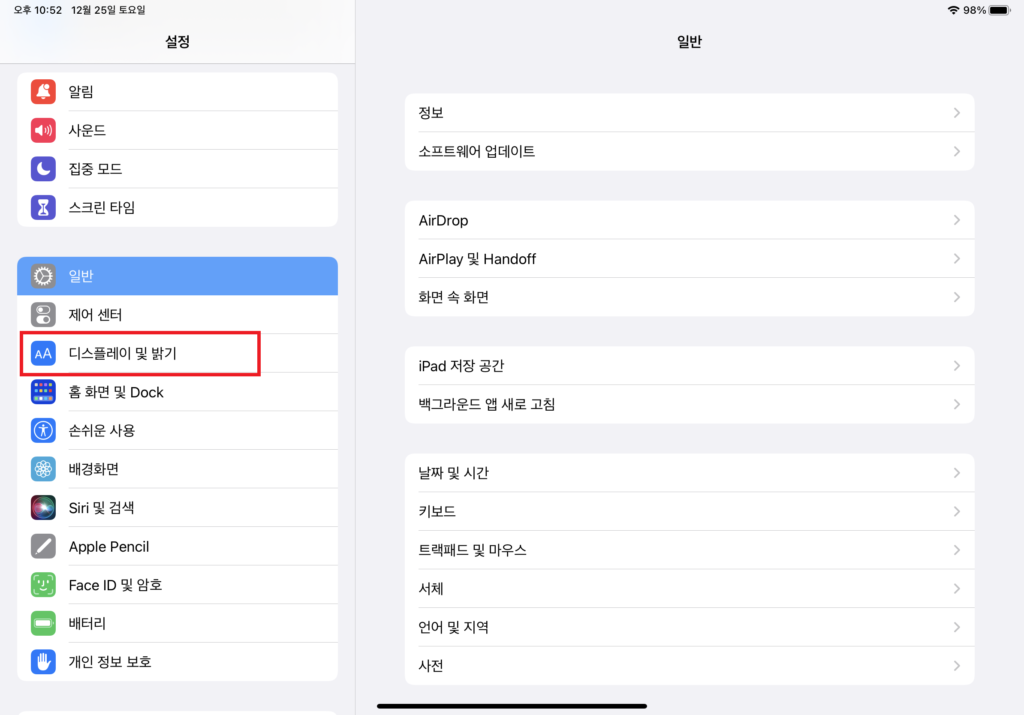Open 키보드 settings
The height and width of the screenshot is (715, 1024).
[x=690, y=511]
